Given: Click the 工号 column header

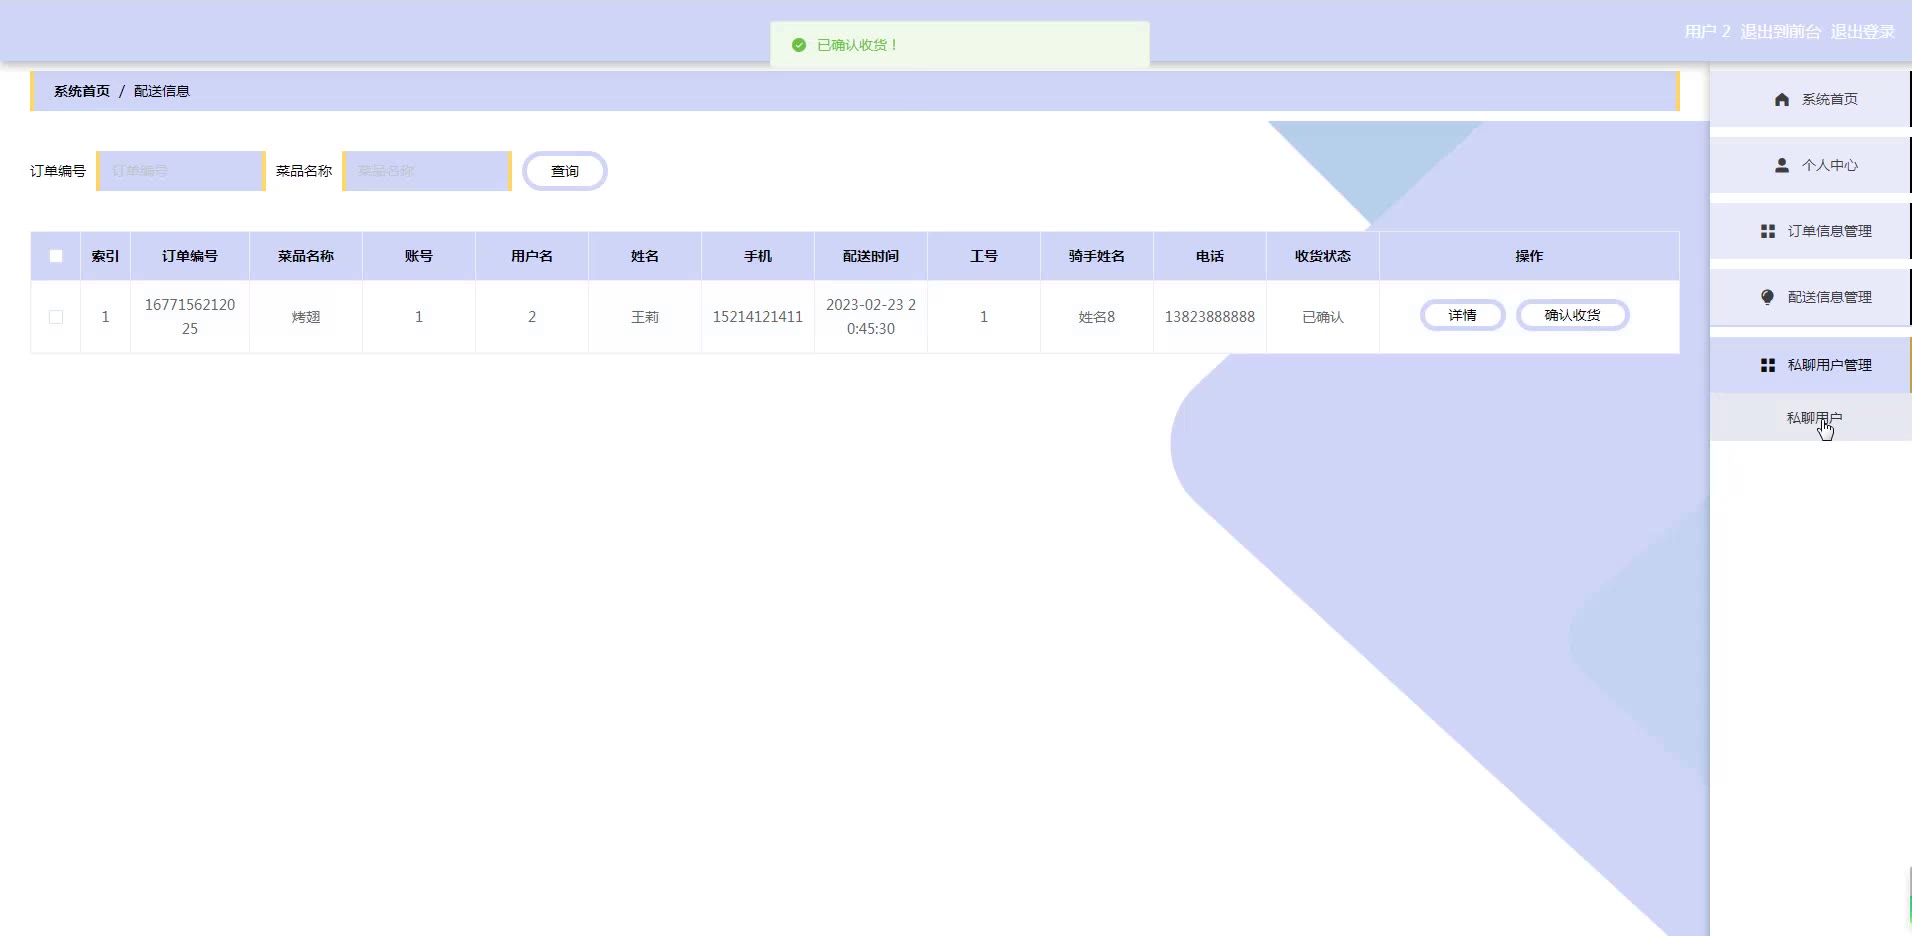Looking at the screenshot, I should tap(984, 256).
